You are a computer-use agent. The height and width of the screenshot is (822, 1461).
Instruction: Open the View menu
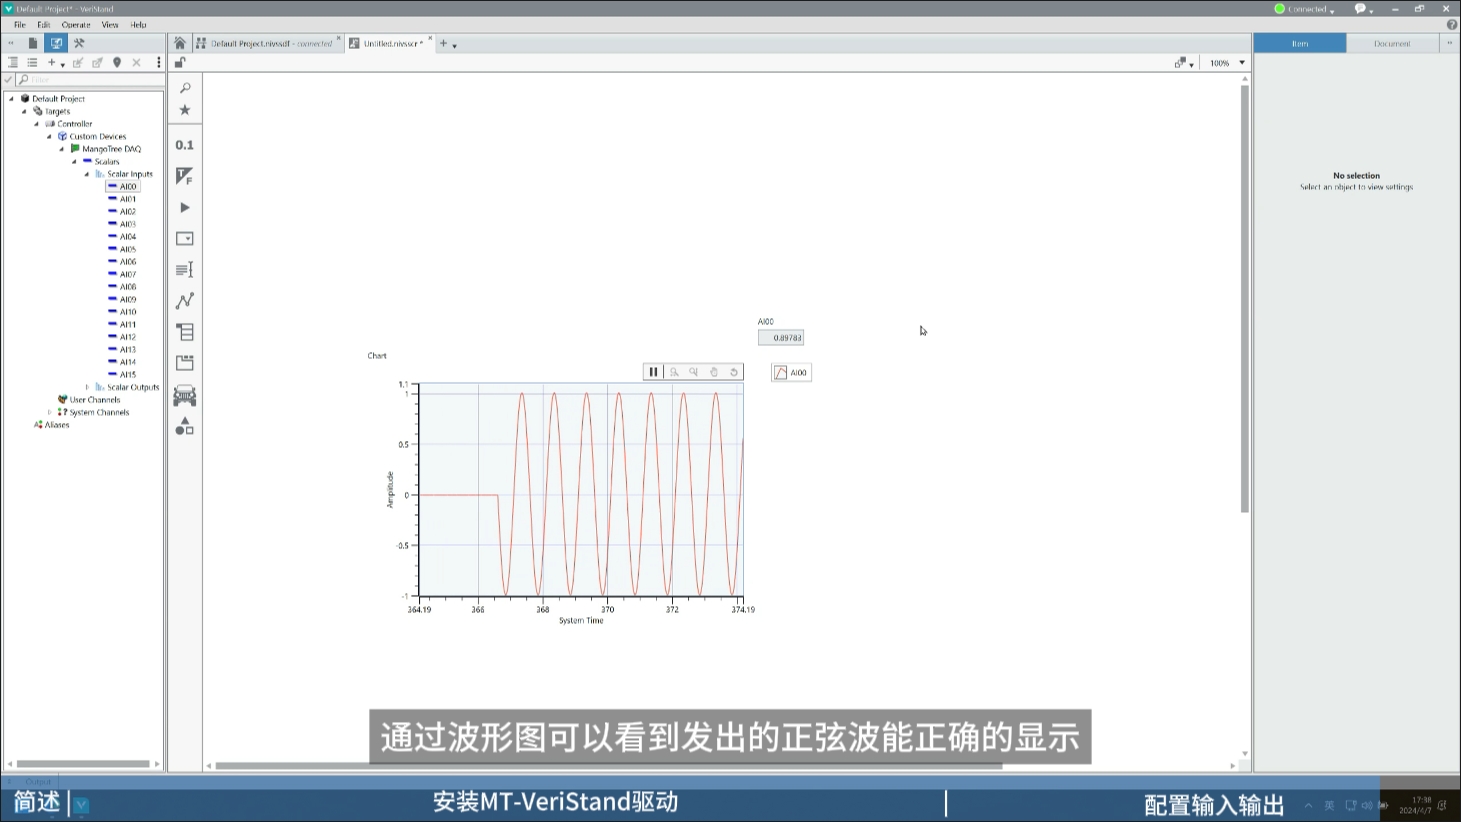[110, 25]
